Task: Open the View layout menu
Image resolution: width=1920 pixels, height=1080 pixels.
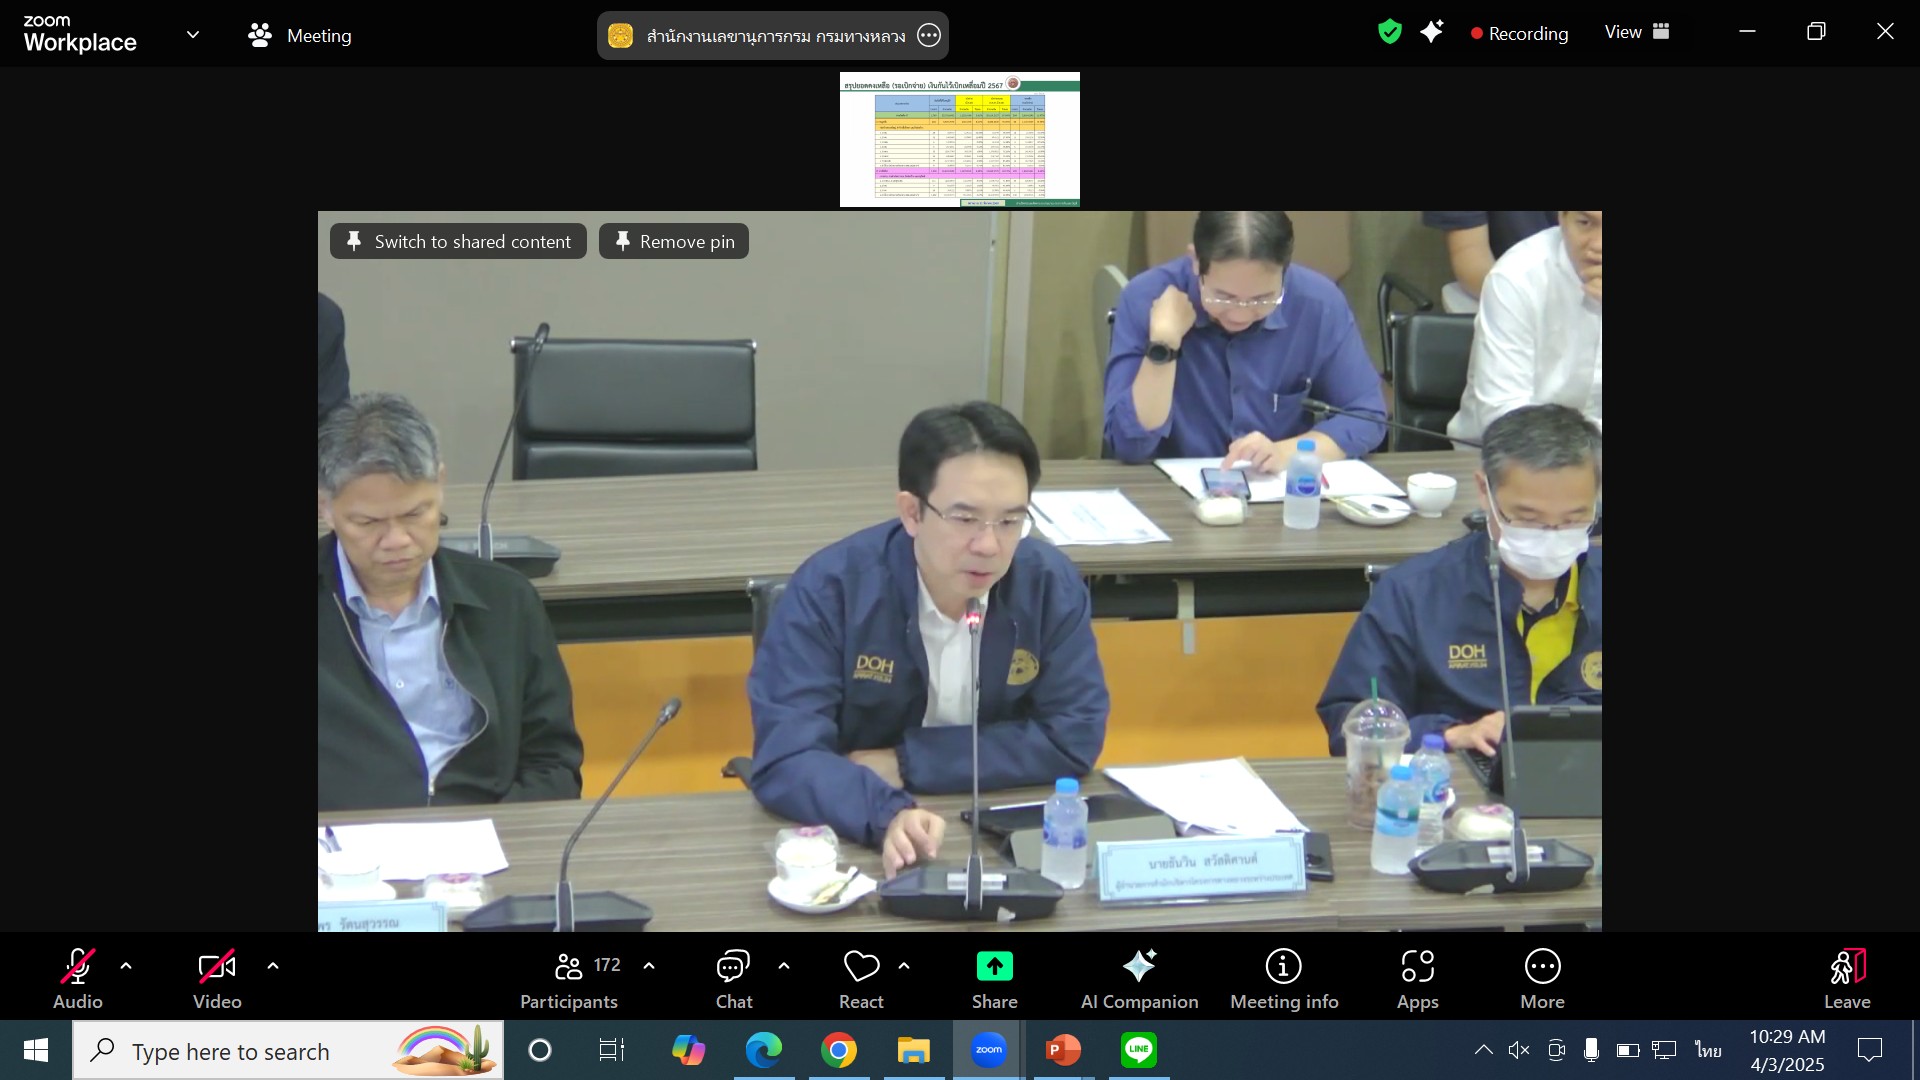Action: coord(1637,32)
